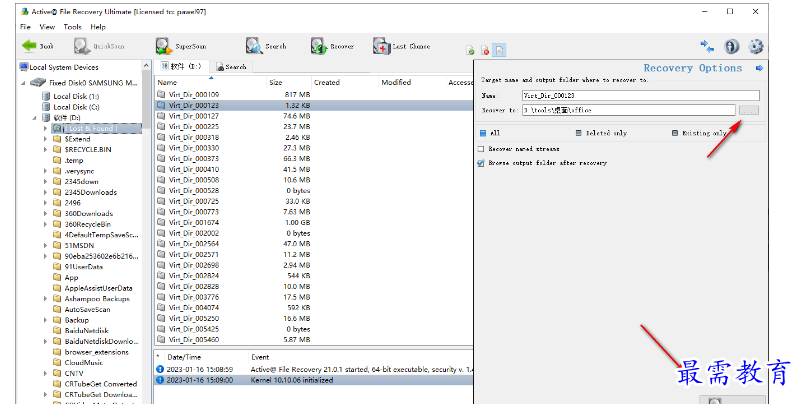Screen dimensions: 799x404
Task: Expand the 2345Downloads folder node
Action: (x=45, y=192)
